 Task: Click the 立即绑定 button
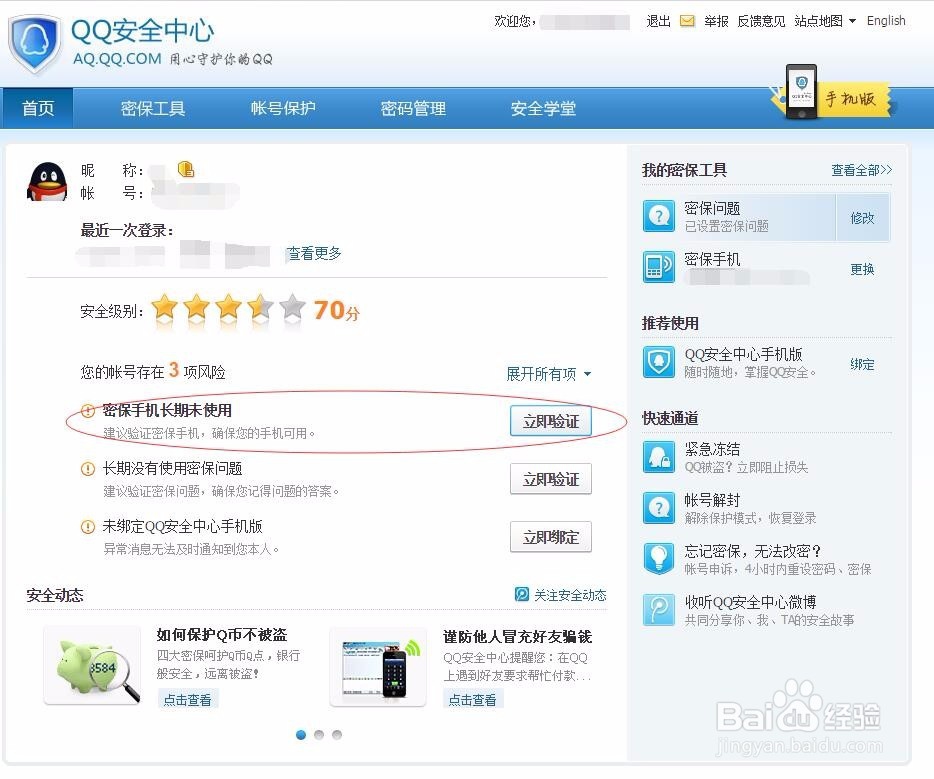(550, 537)
